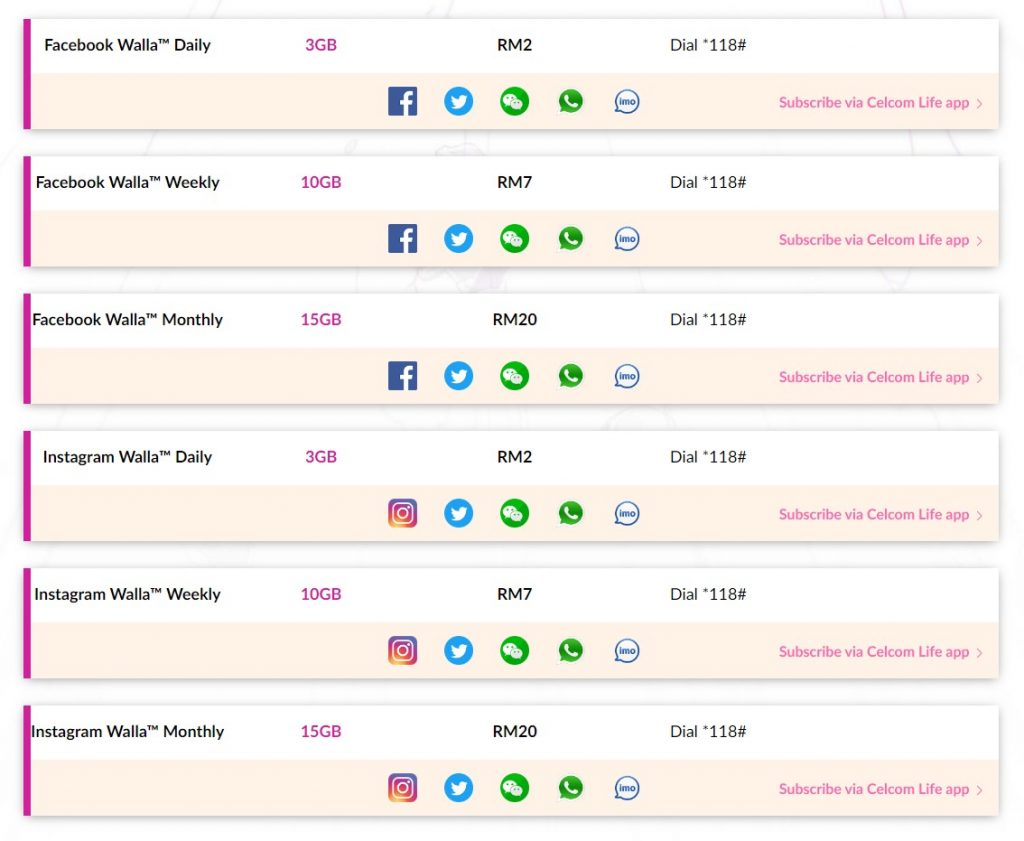Click the Instagram Walla Daily plan name

tap(127, 457)
